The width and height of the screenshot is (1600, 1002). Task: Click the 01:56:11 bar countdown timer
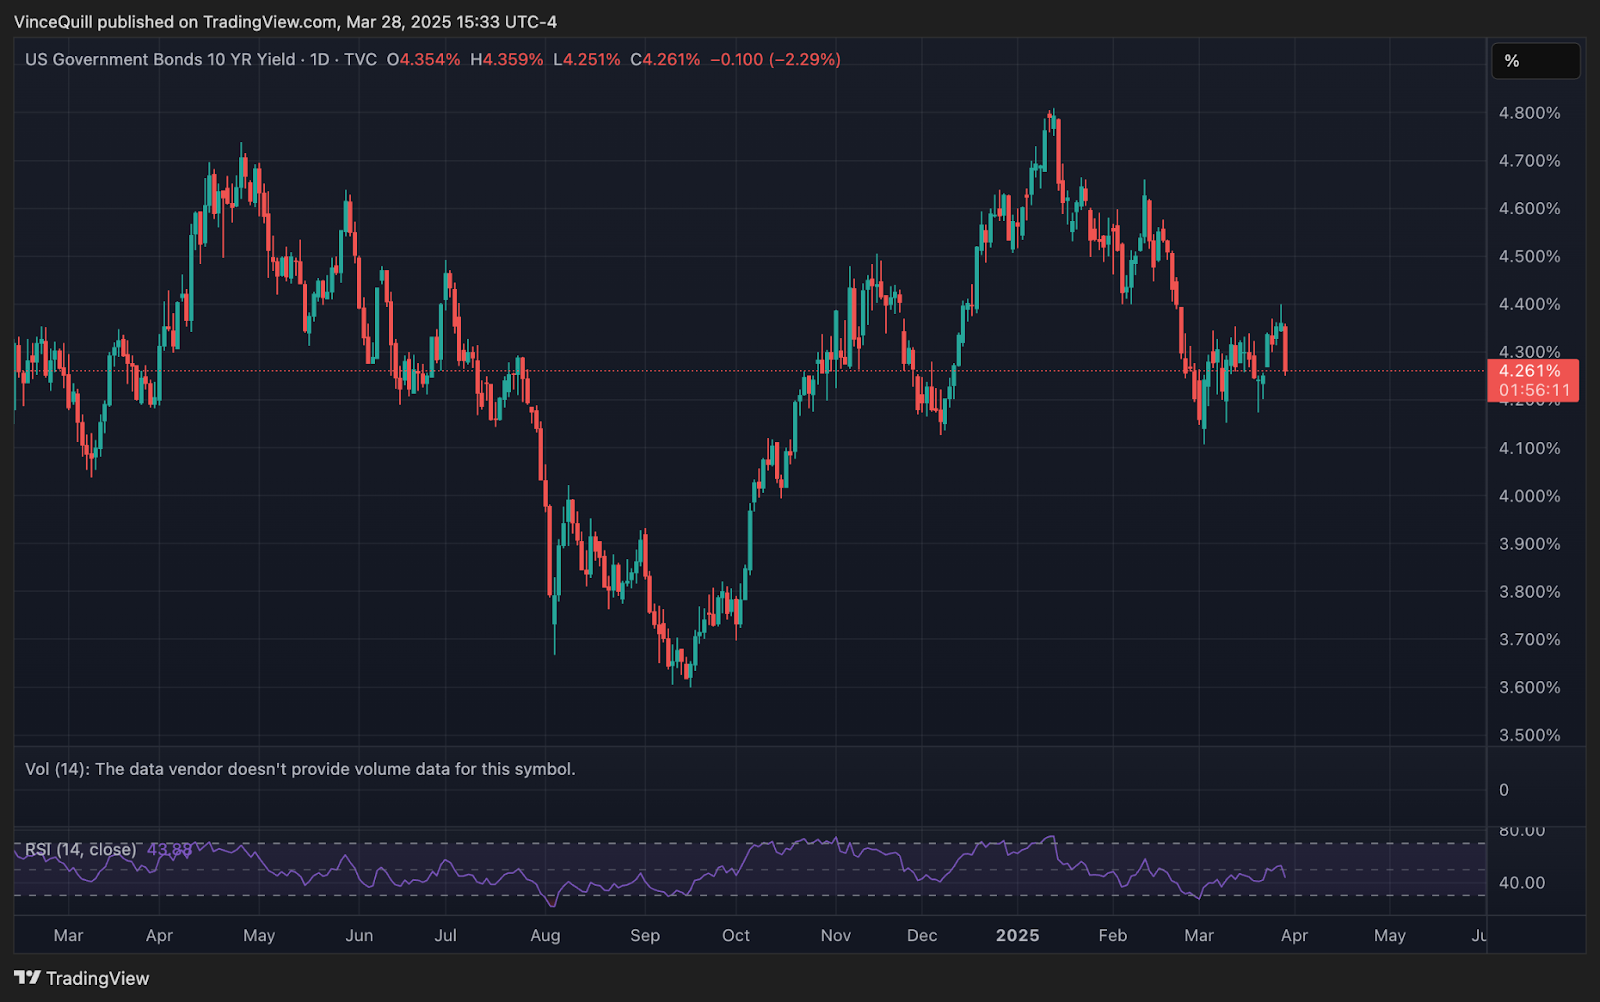click(x=1534, y=390)
